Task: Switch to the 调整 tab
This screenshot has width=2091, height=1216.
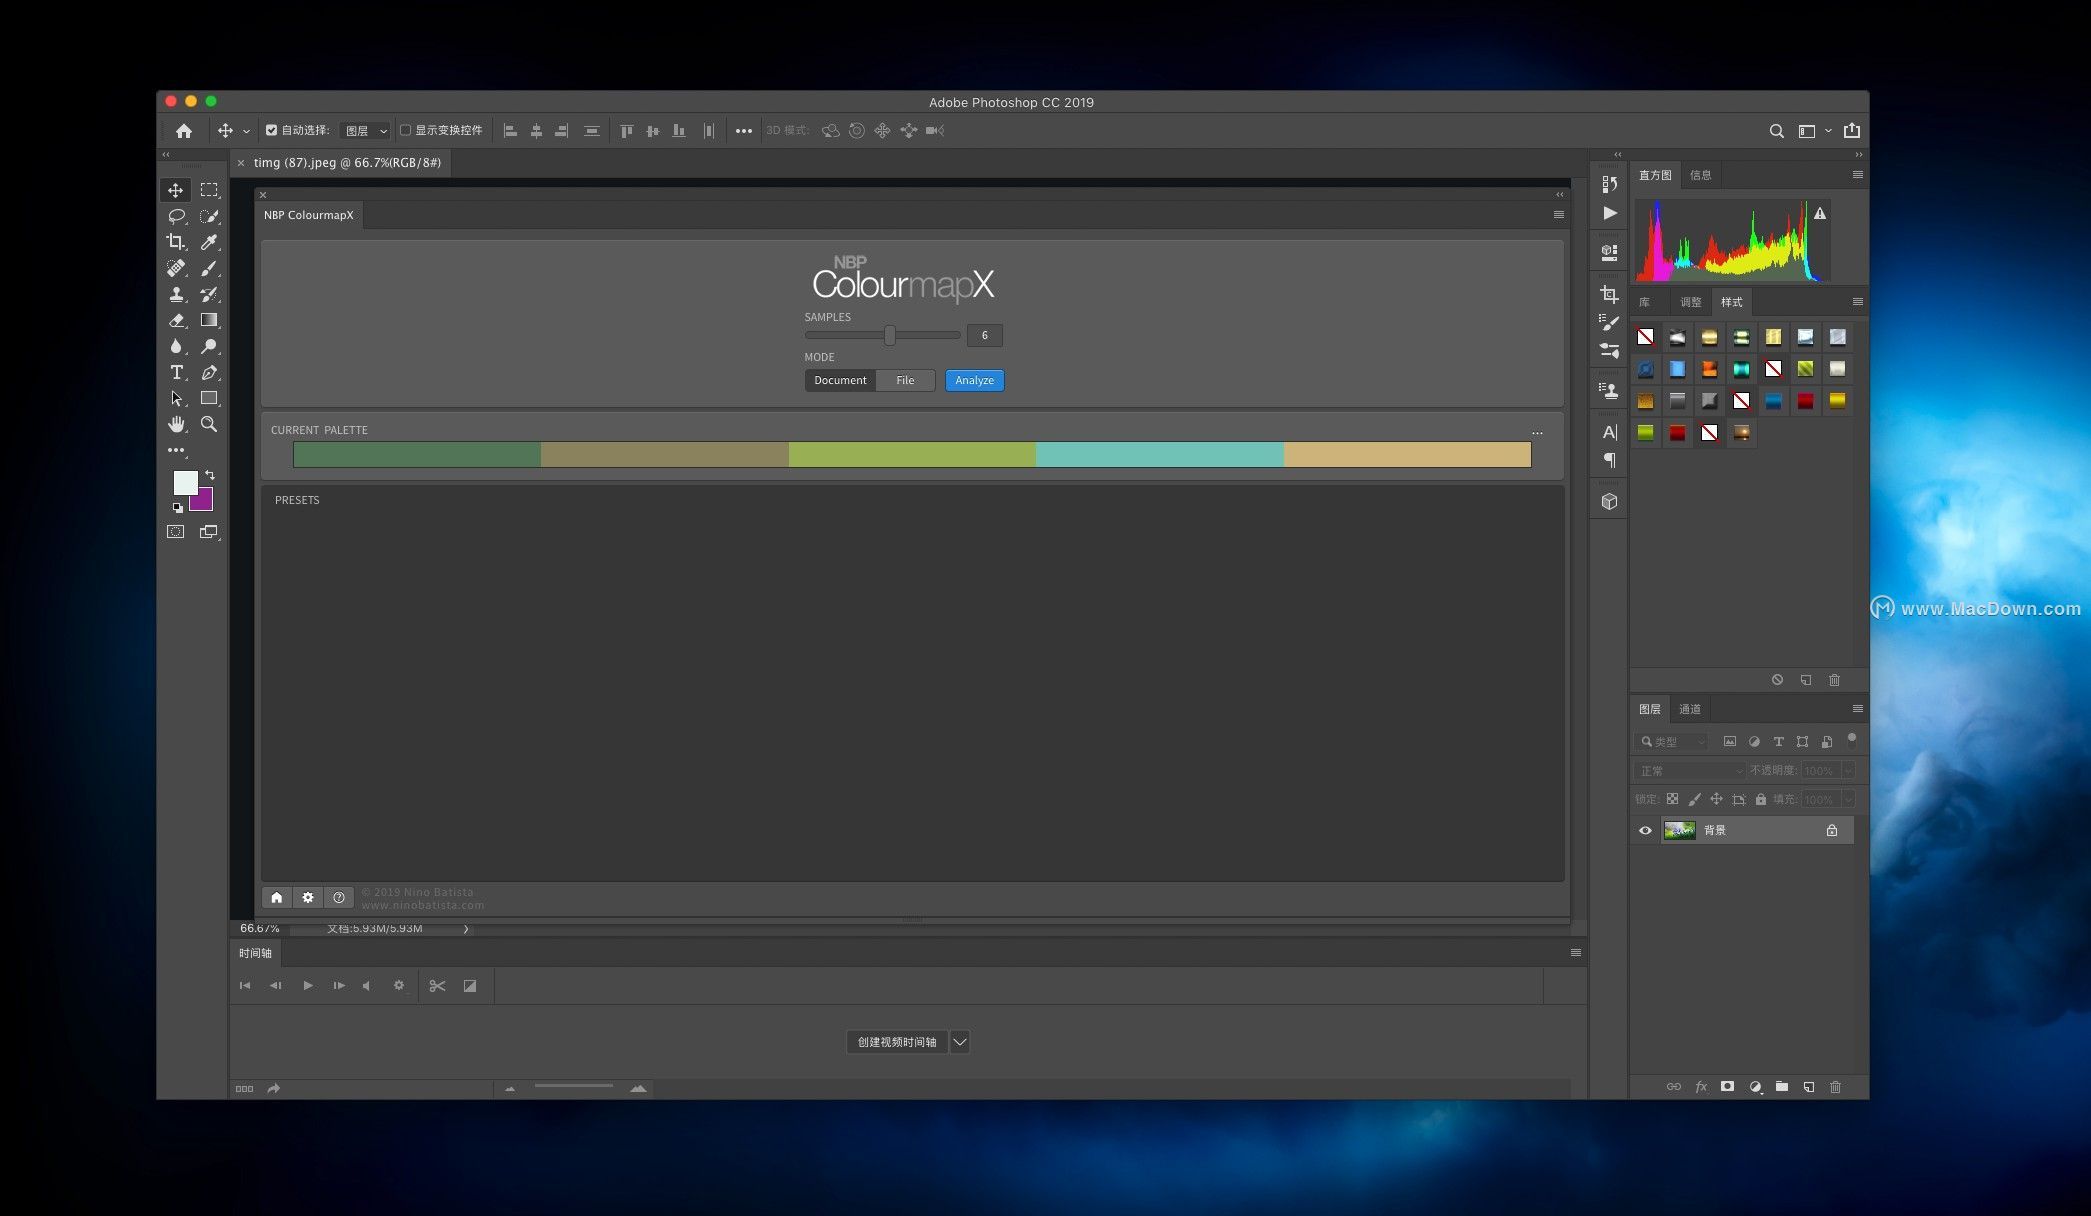Action: (x=1690, y=302)
